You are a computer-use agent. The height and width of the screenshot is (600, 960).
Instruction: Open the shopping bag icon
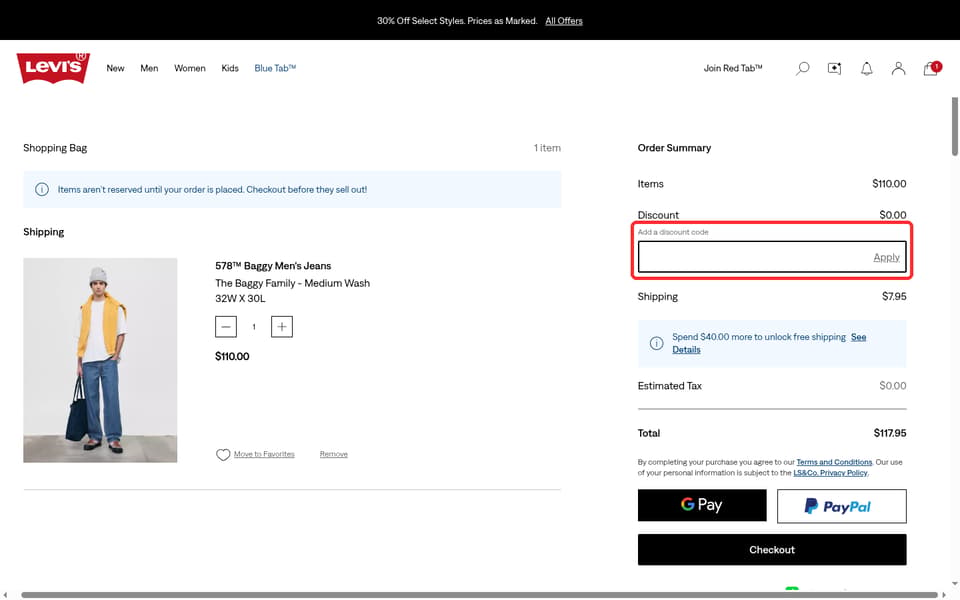point(931,68)
